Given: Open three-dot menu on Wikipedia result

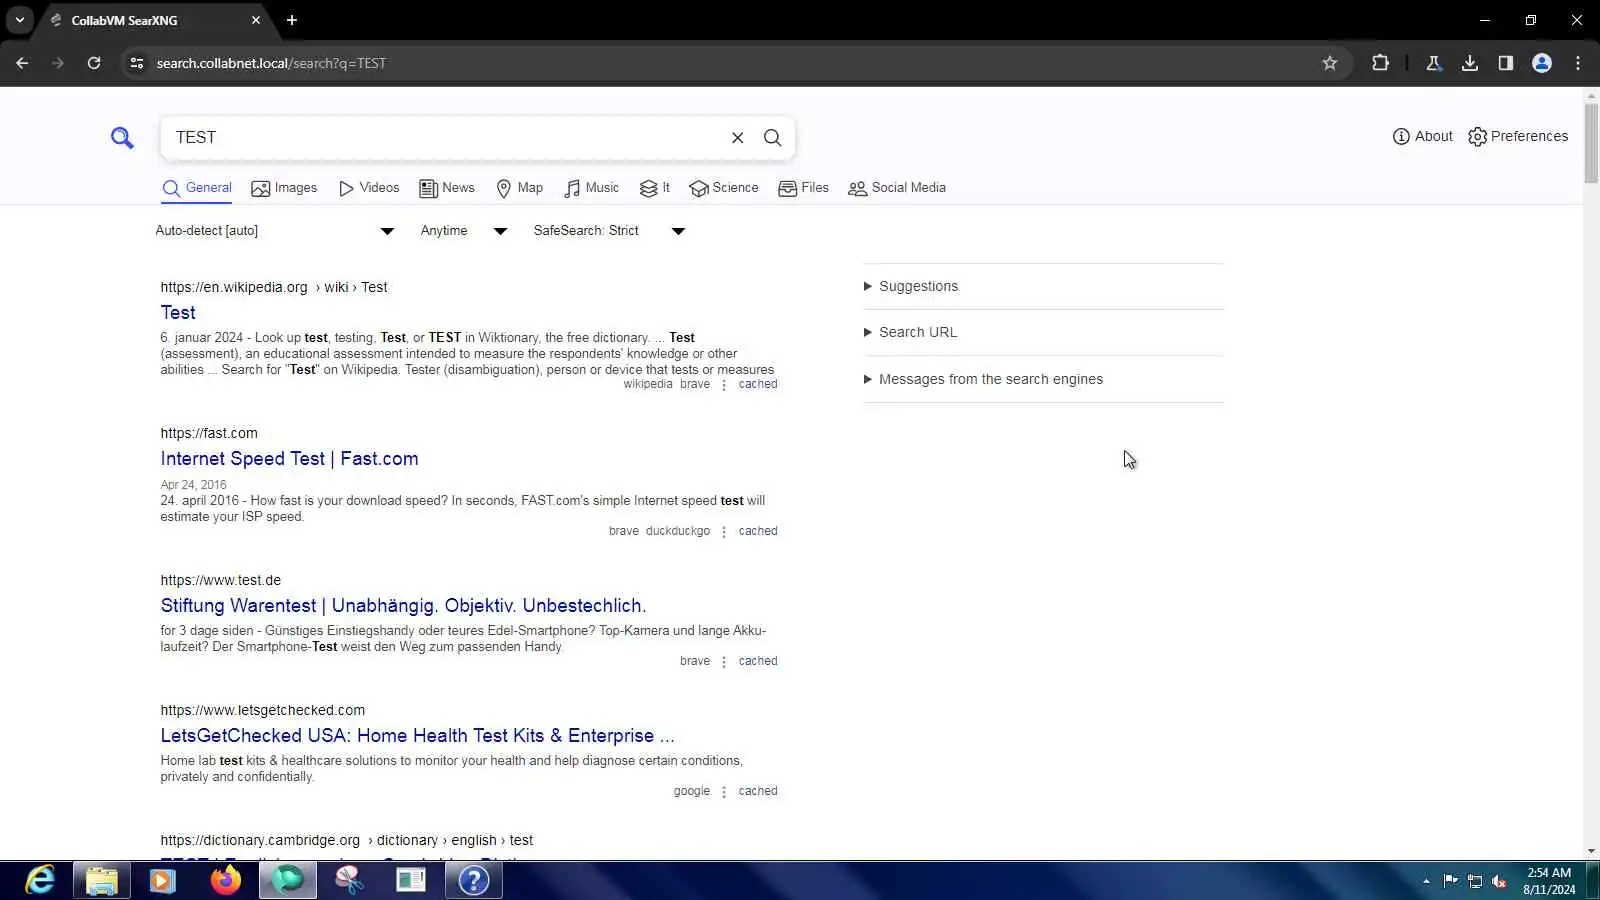Looking at the screenshot, I should pos(724,385).
